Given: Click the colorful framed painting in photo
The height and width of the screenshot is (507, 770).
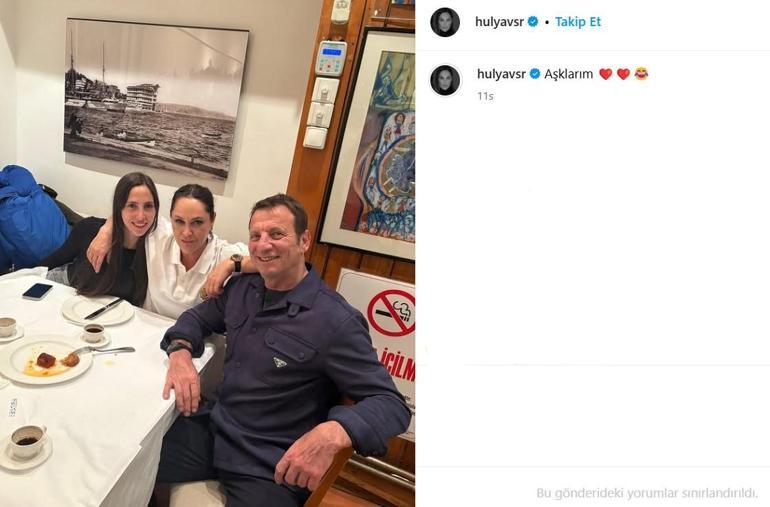Looking at the screenshot, I should pos(373,144).
